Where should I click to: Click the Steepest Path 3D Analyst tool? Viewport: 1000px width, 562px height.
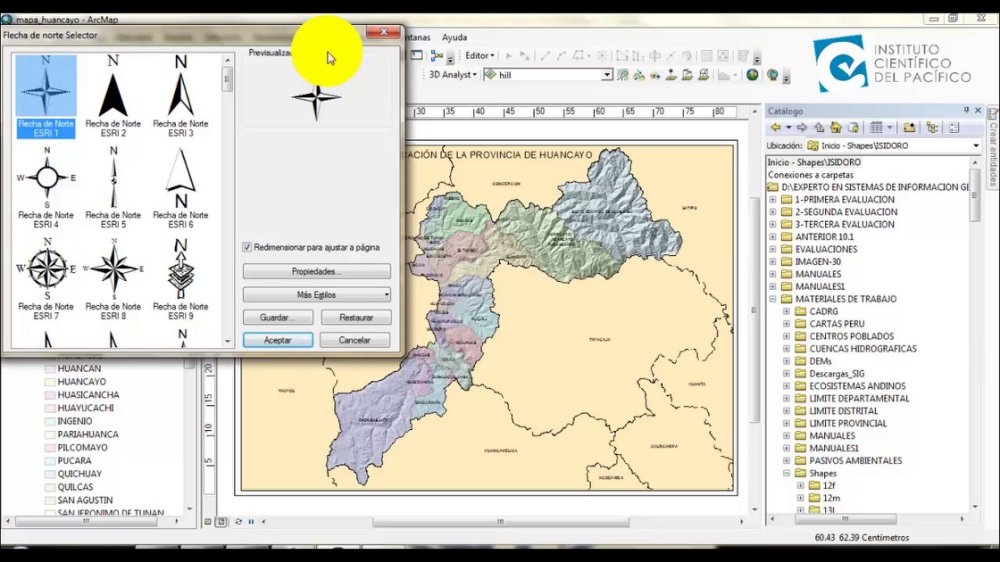638,75
